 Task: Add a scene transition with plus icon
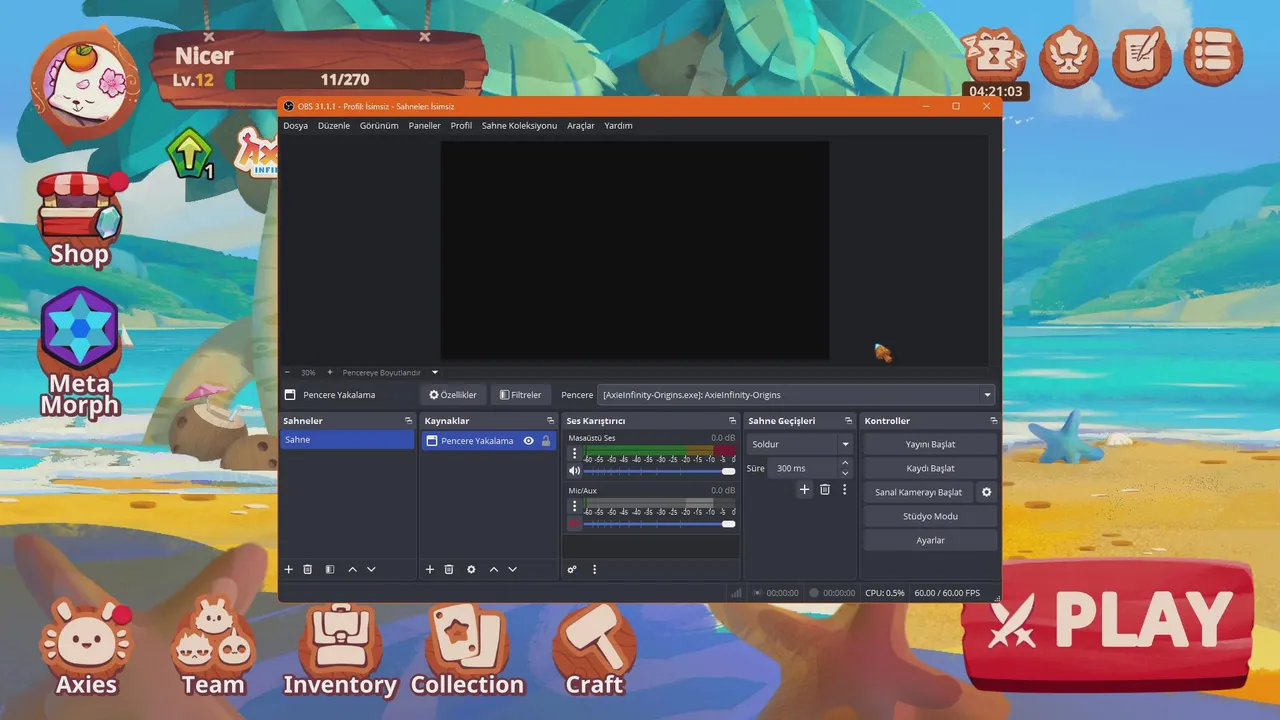click(804, 489)
